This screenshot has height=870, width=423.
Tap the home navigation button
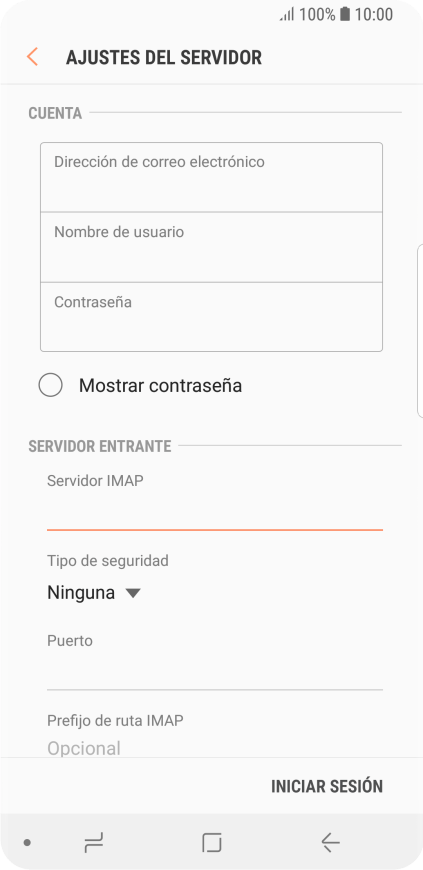[212, 843]
